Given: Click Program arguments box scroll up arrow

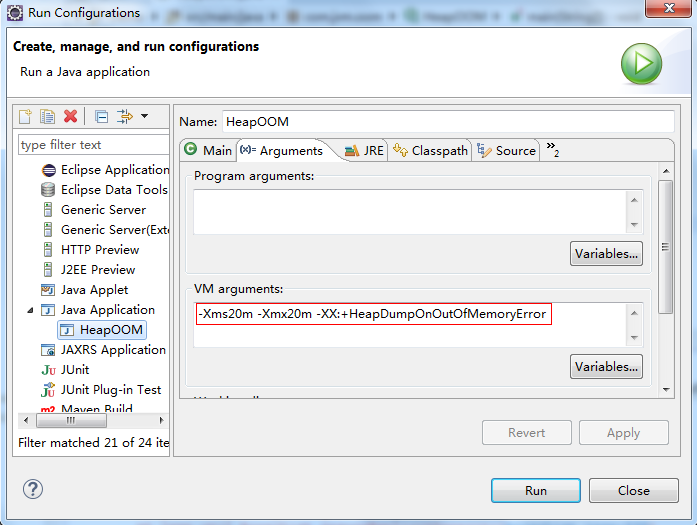Looking at the screenshot, I should click(634, 200).
